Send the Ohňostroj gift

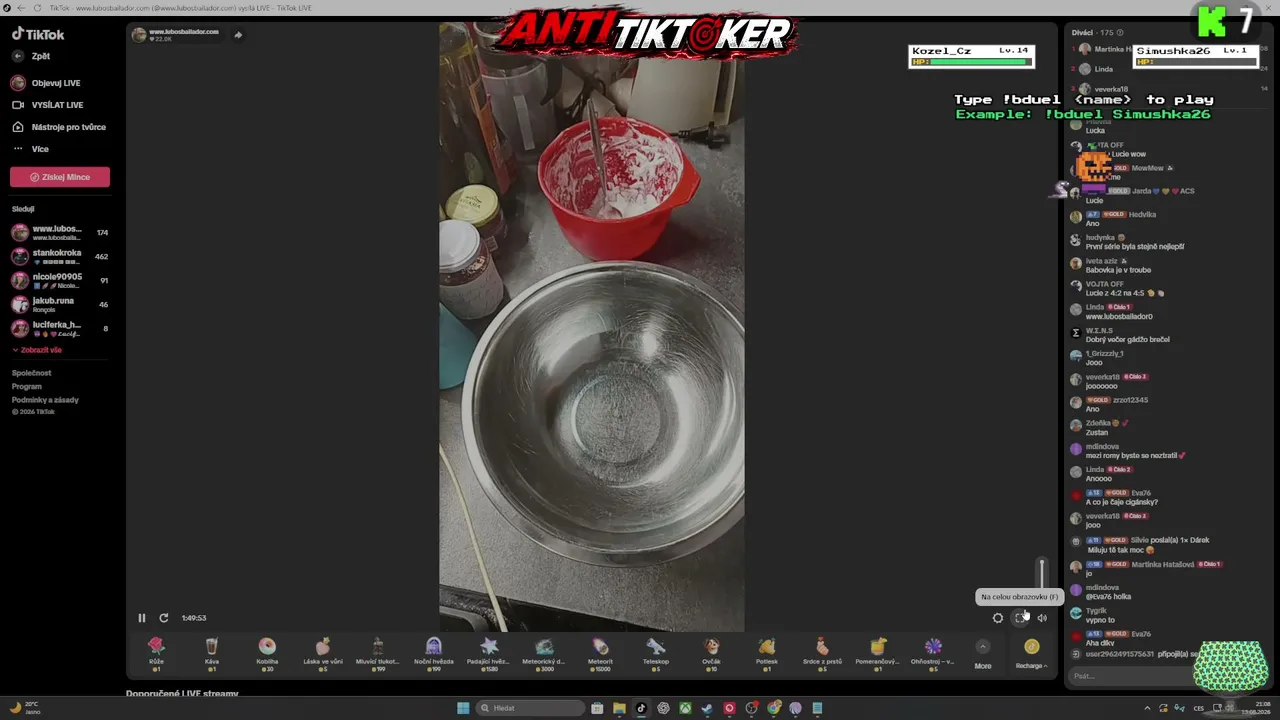tap(933, 653)
